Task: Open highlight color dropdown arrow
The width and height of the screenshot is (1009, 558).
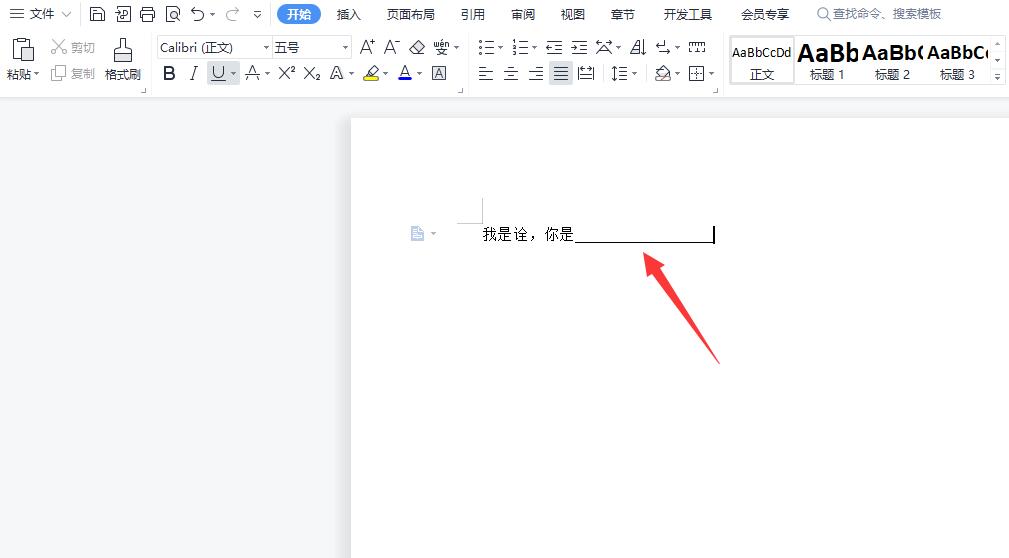Action: (385, 74)
